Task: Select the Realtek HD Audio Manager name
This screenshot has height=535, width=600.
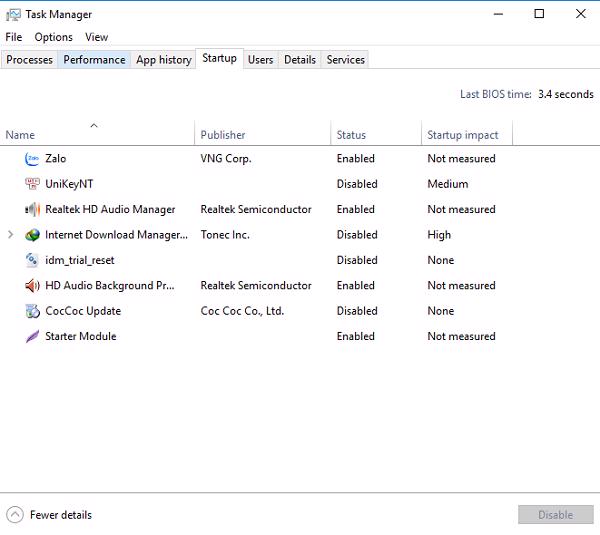Action: coord(110,209)
